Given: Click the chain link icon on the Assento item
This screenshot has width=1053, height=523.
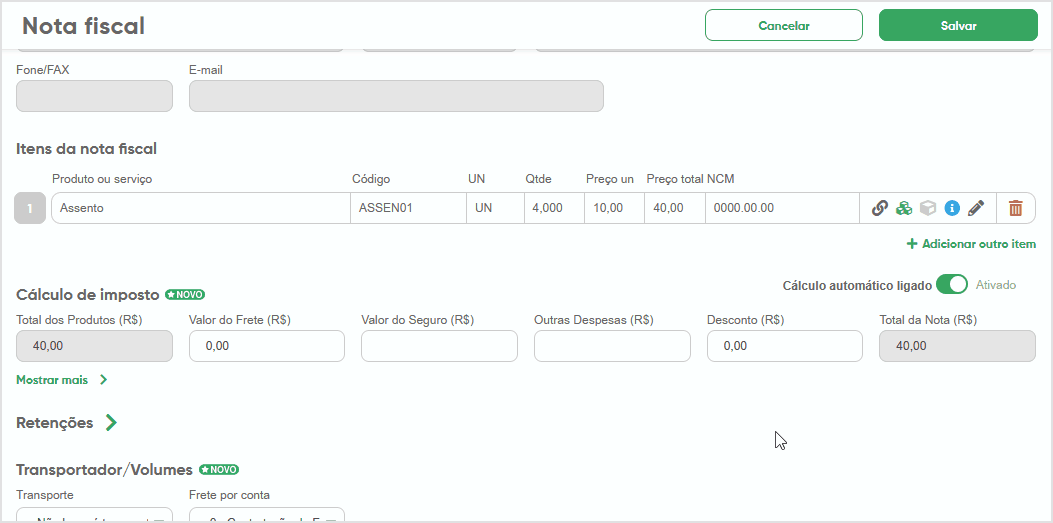Looking at the screenshot, I should pyautogui.click(x=880, y=208).
